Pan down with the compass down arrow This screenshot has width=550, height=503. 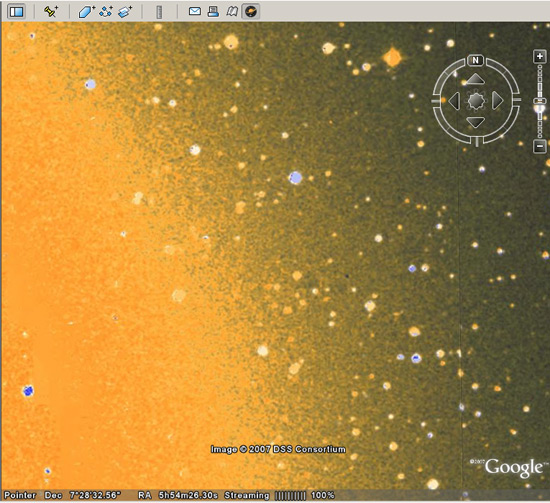pyautogui.click(x=476, y=122)
